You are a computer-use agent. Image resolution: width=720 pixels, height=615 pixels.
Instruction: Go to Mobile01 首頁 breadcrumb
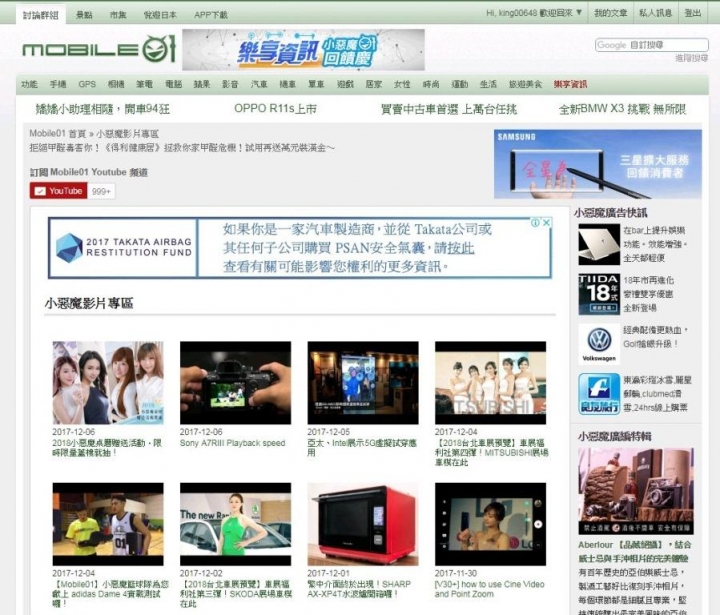[57, 134]
